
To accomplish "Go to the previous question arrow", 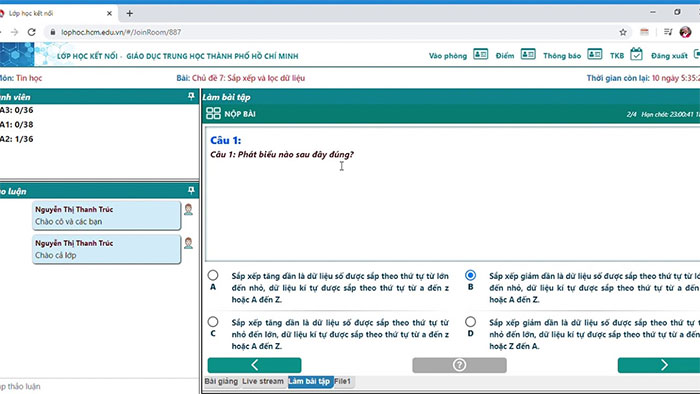I will pos(254,365).
